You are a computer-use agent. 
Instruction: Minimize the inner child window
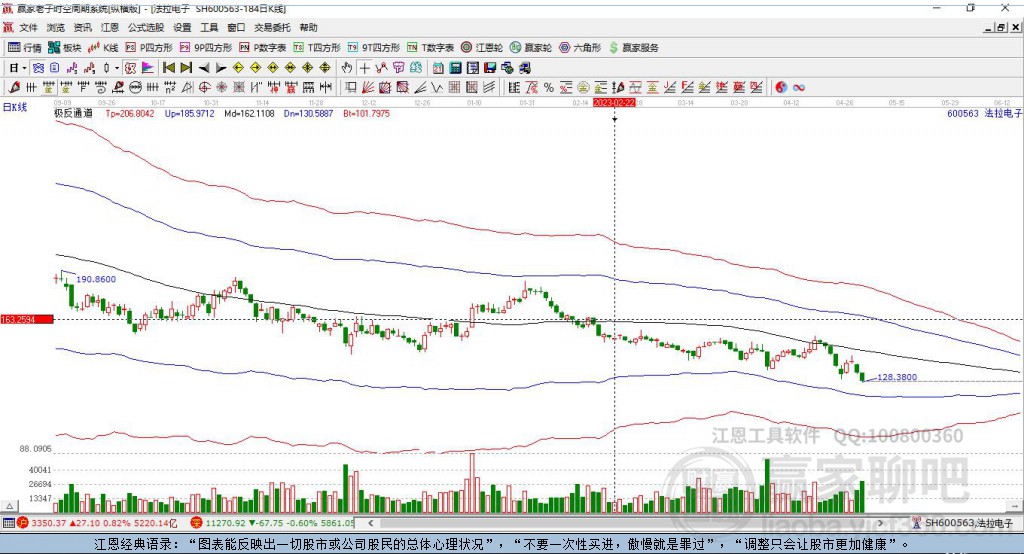(989, 27)
